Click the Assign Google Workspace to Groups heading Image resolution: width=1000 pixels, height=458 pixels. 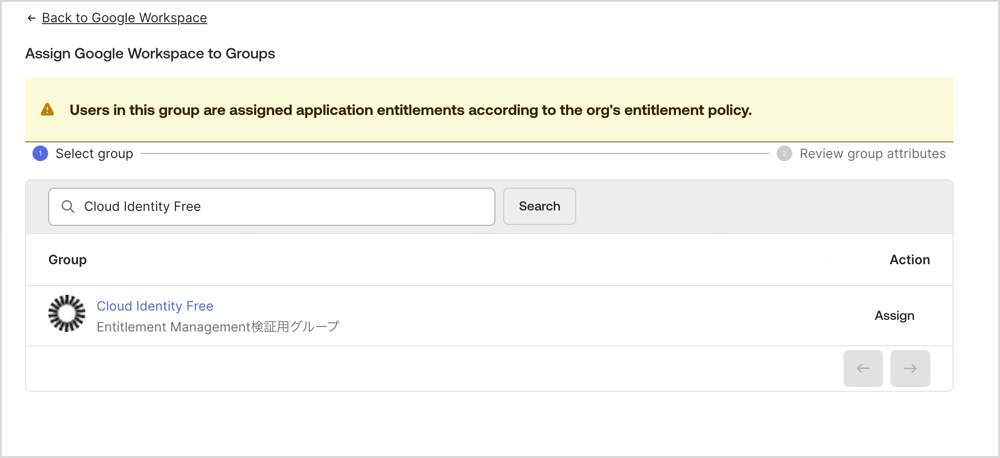coord(151,54)
